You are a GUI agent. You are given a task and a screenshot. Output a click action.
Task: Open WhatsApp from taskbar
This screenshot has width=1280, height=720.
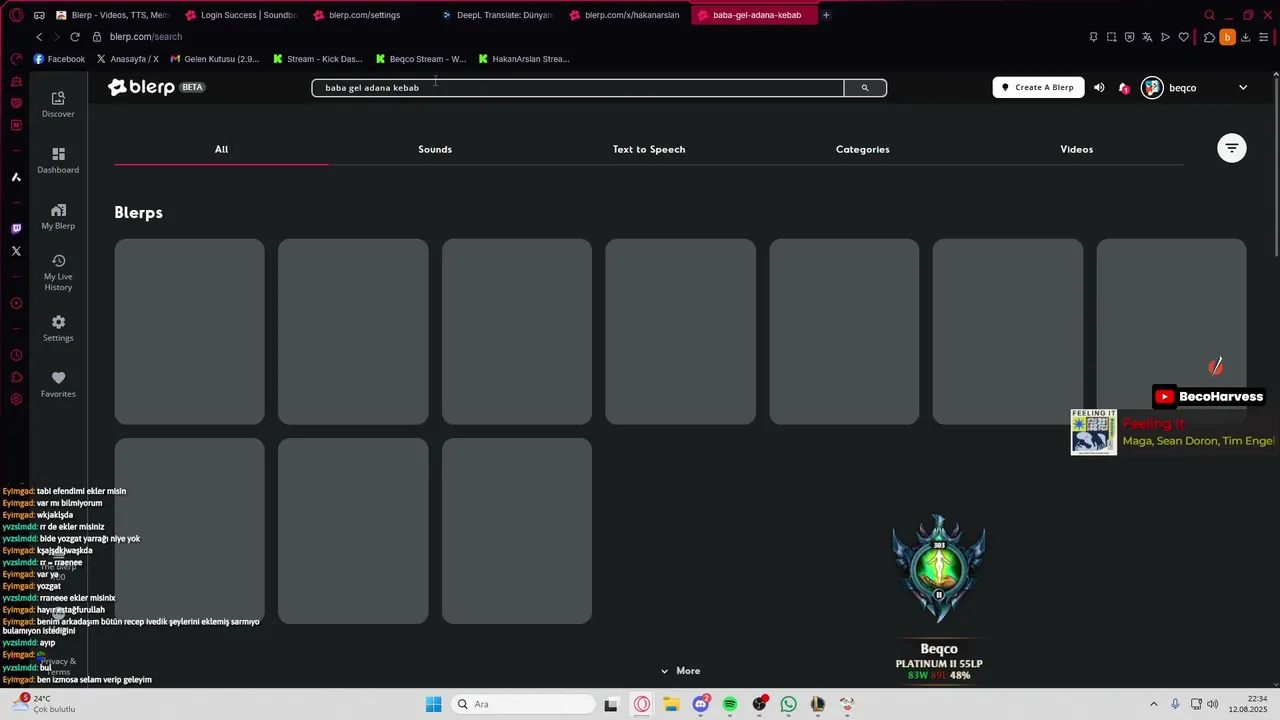coord(789,704)
